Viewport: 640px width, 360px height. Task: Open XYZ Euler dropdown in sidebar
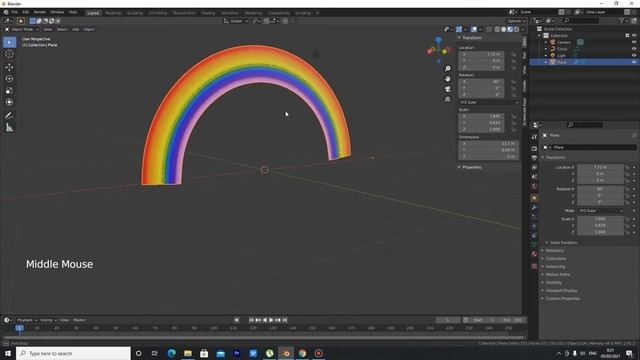coord(489,102)
